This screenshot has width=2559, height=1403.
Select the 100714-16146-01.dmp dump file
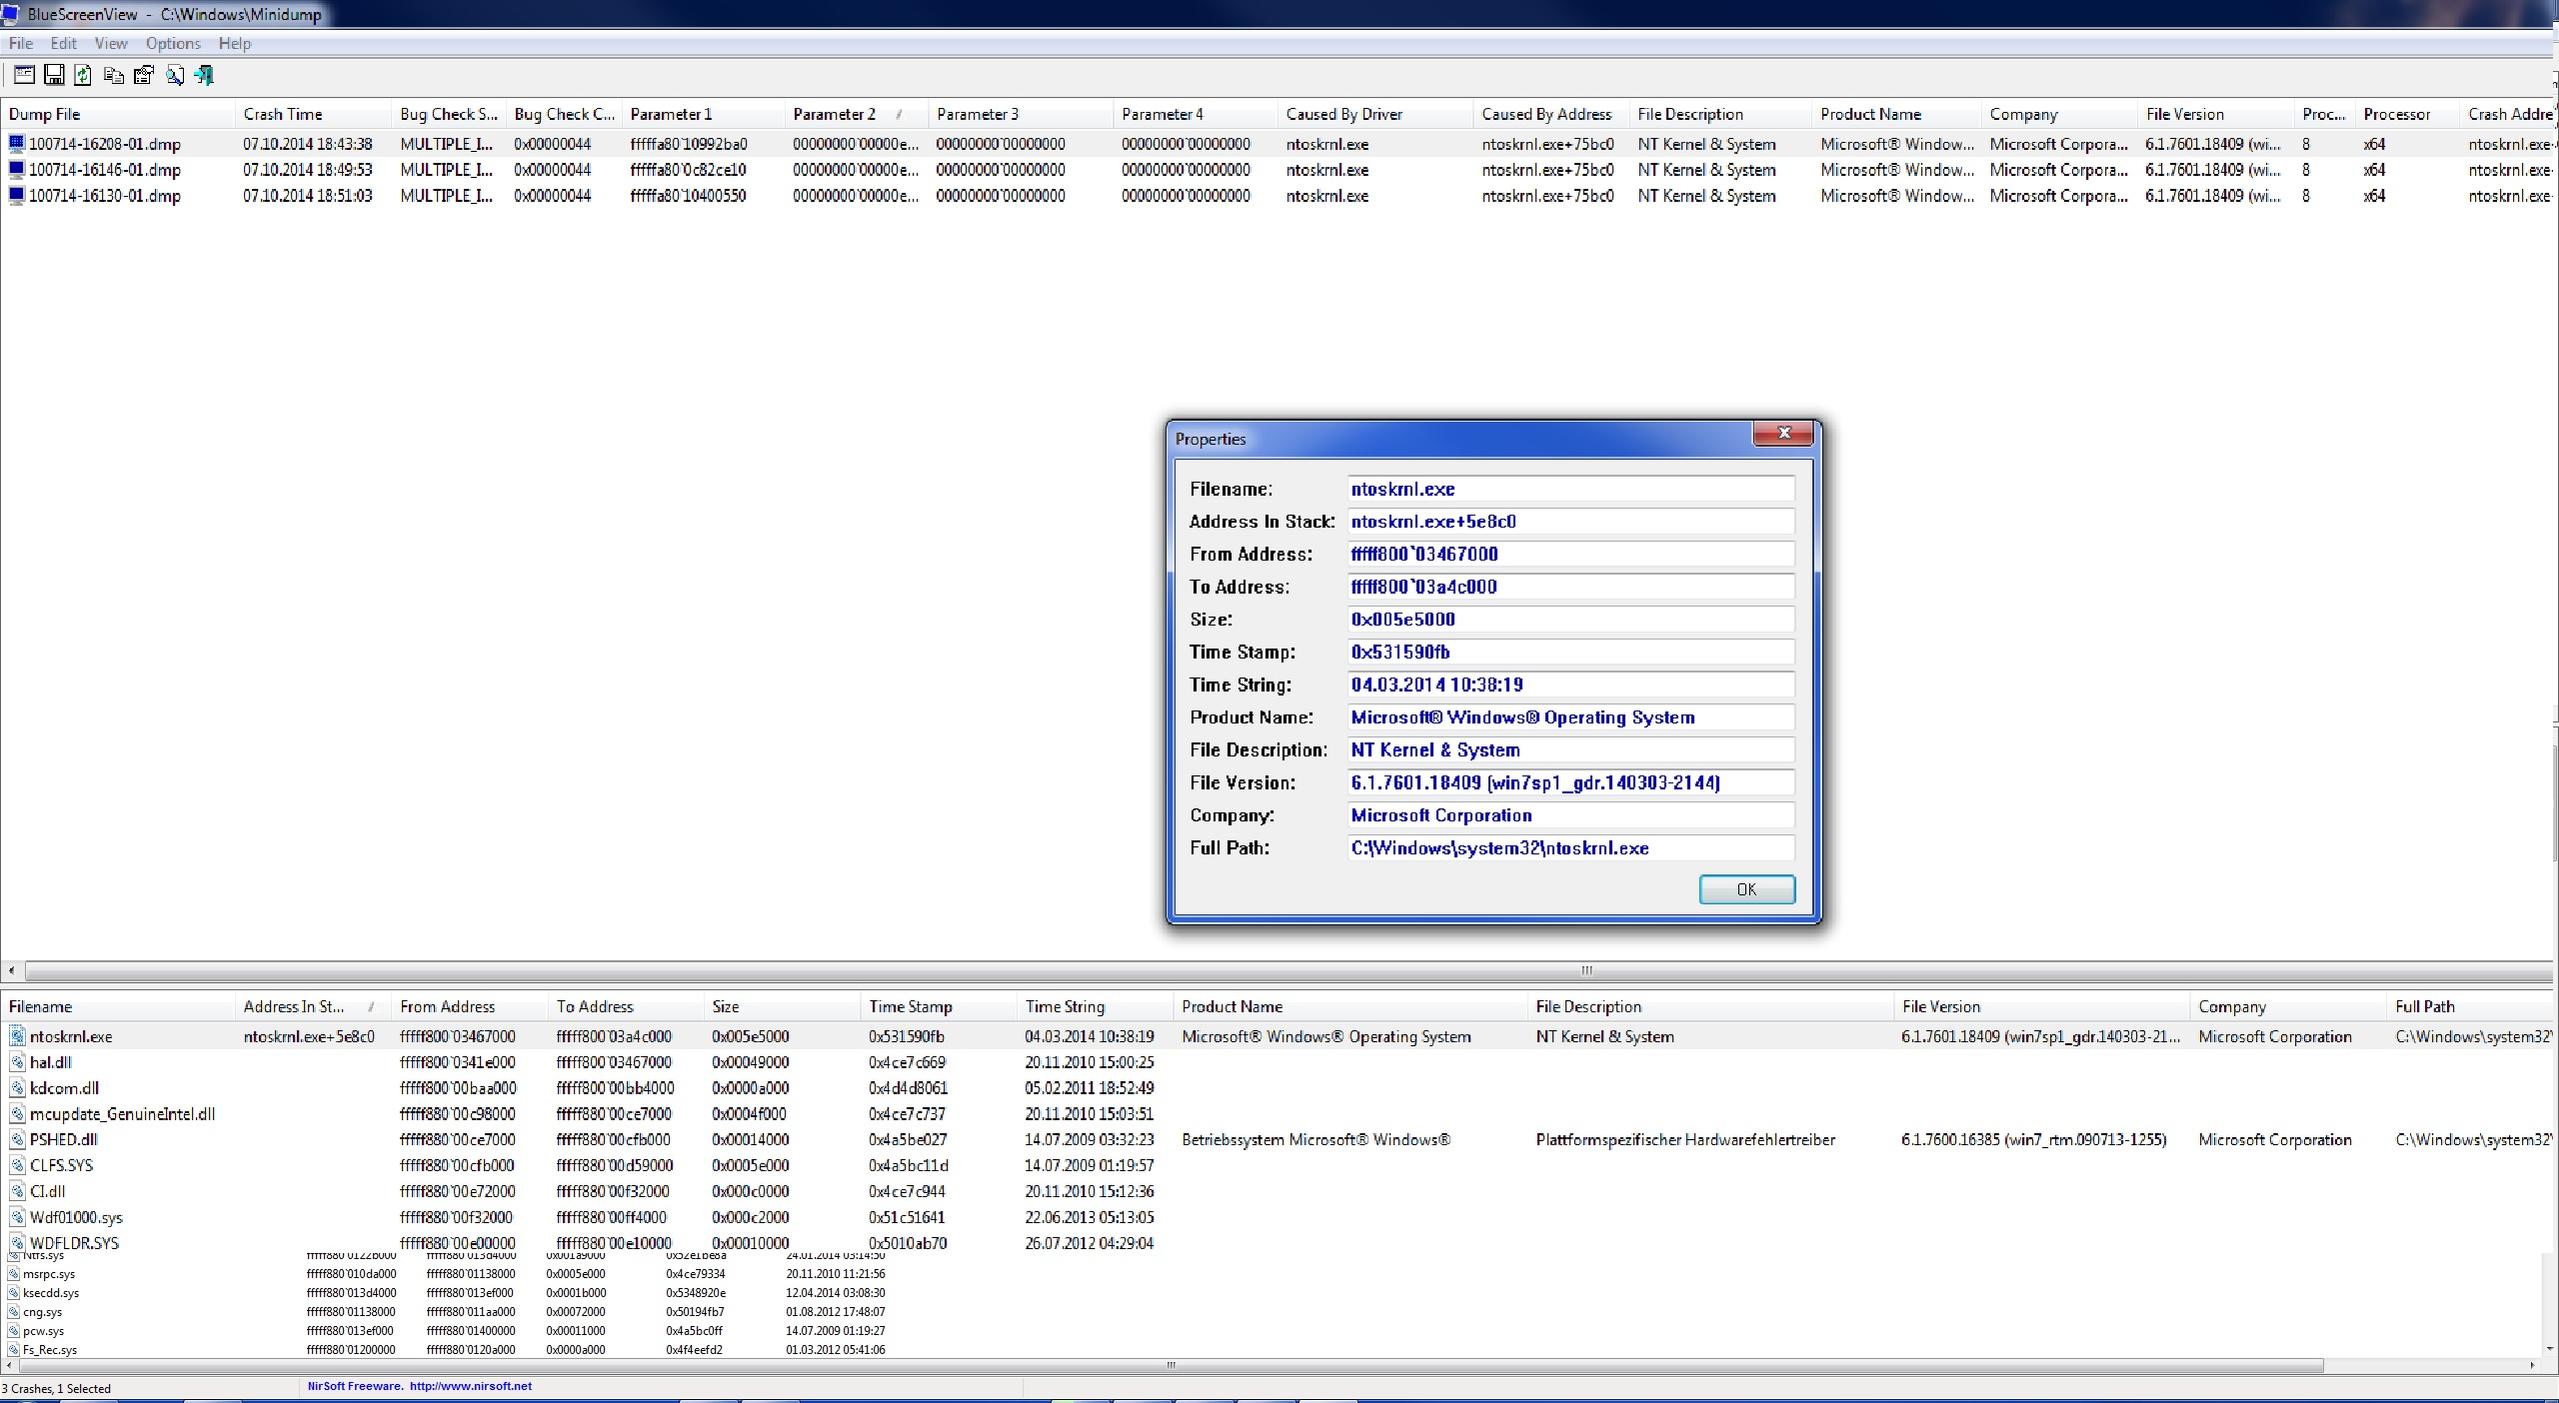pyautogui.click(x=104, y=170)
